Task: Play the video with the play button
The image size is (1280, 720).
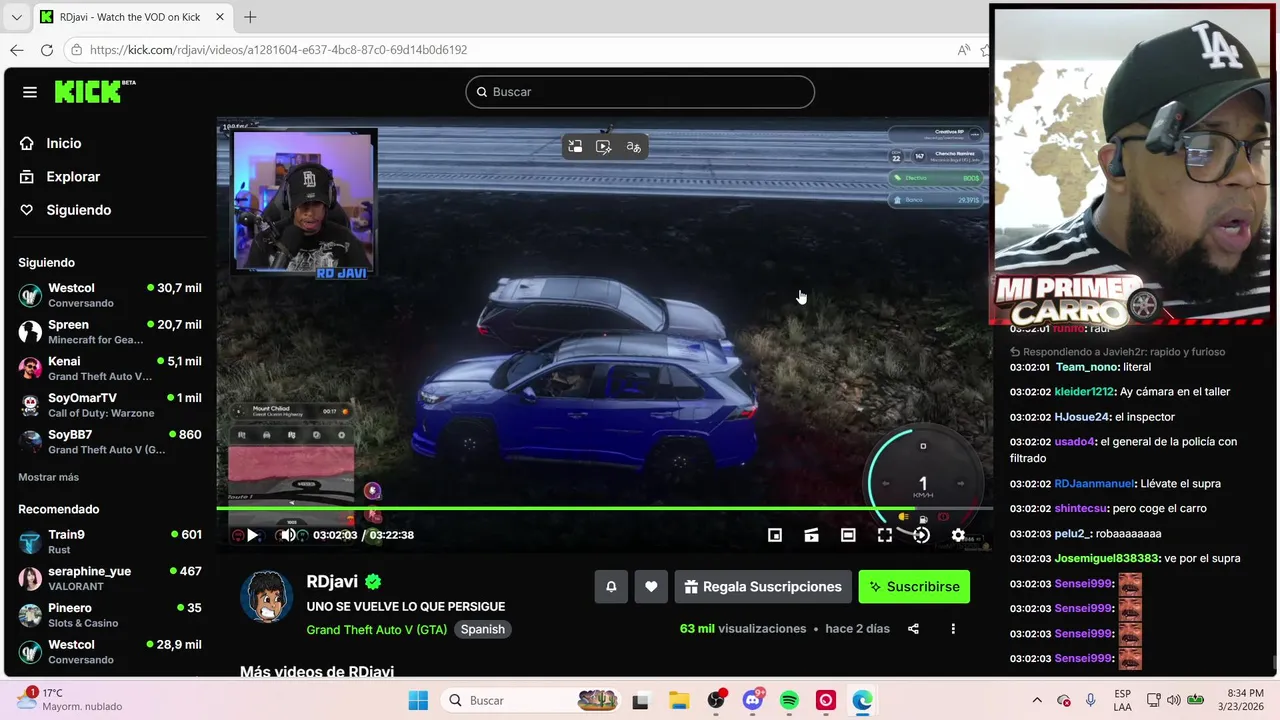Action: [253, 535]
